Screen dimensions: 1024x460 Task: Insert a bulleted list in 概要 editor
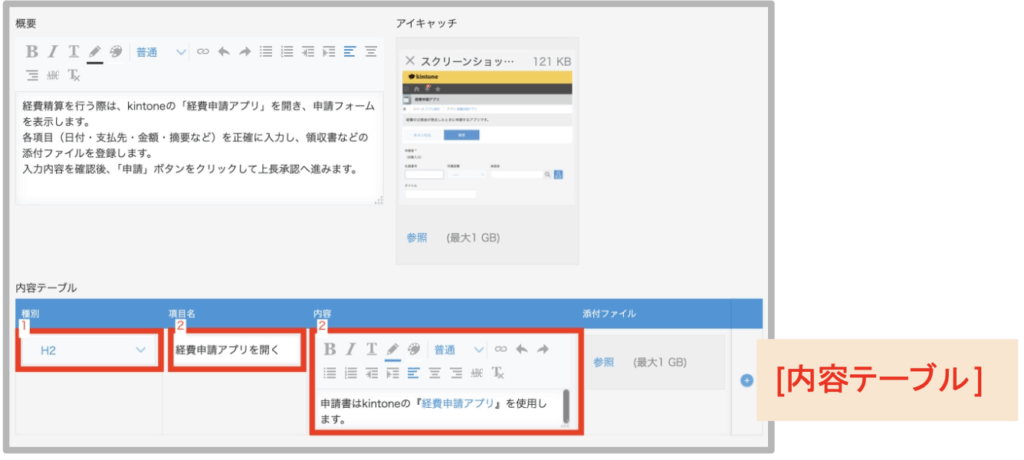click(x=265, y=52)
